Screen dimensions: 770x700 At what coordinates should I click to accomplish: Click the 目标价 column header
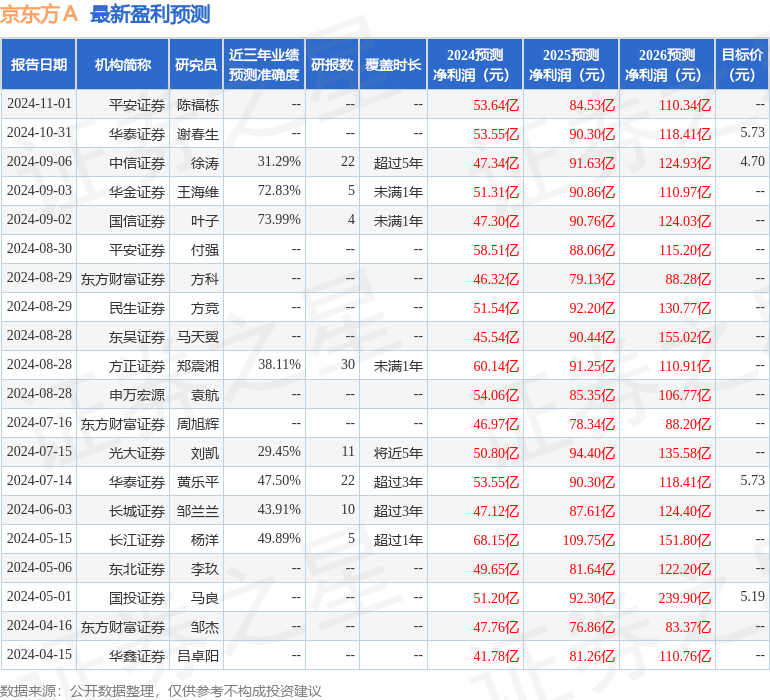point(742,64)
